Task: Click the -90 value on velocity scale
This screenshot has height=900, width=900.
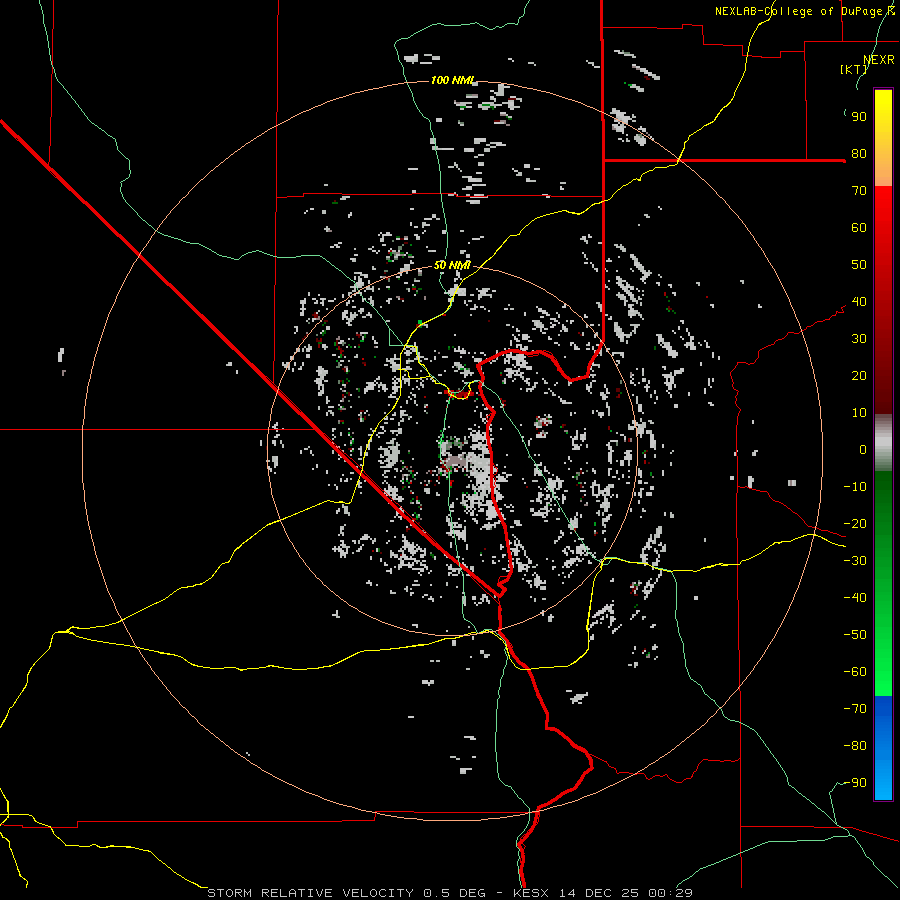Action: coord(855,783)
